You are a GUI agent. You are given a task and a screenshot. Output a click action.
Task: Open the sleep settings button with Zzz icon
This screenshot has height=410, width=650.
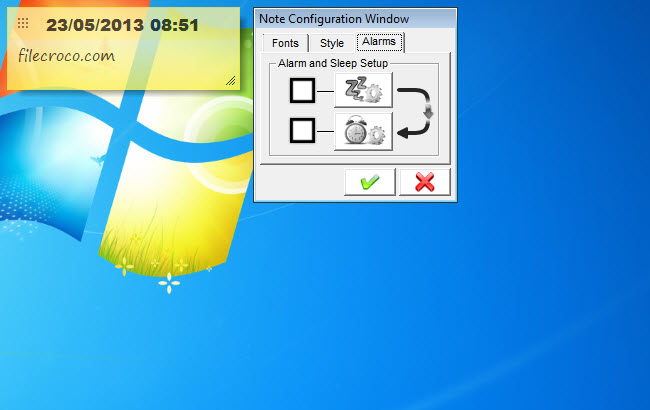pyautogui.click(x=363, y=90)
